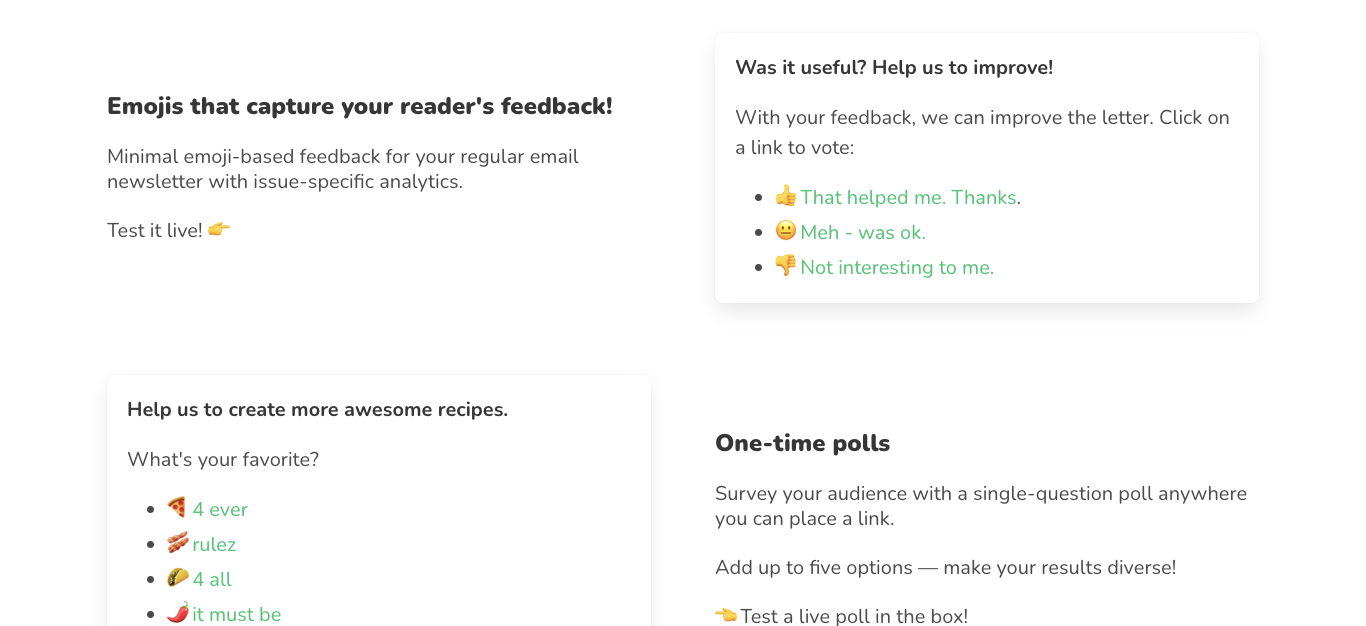
Task: Click the pizza slice emoji
Action: (x=177, y=508)
